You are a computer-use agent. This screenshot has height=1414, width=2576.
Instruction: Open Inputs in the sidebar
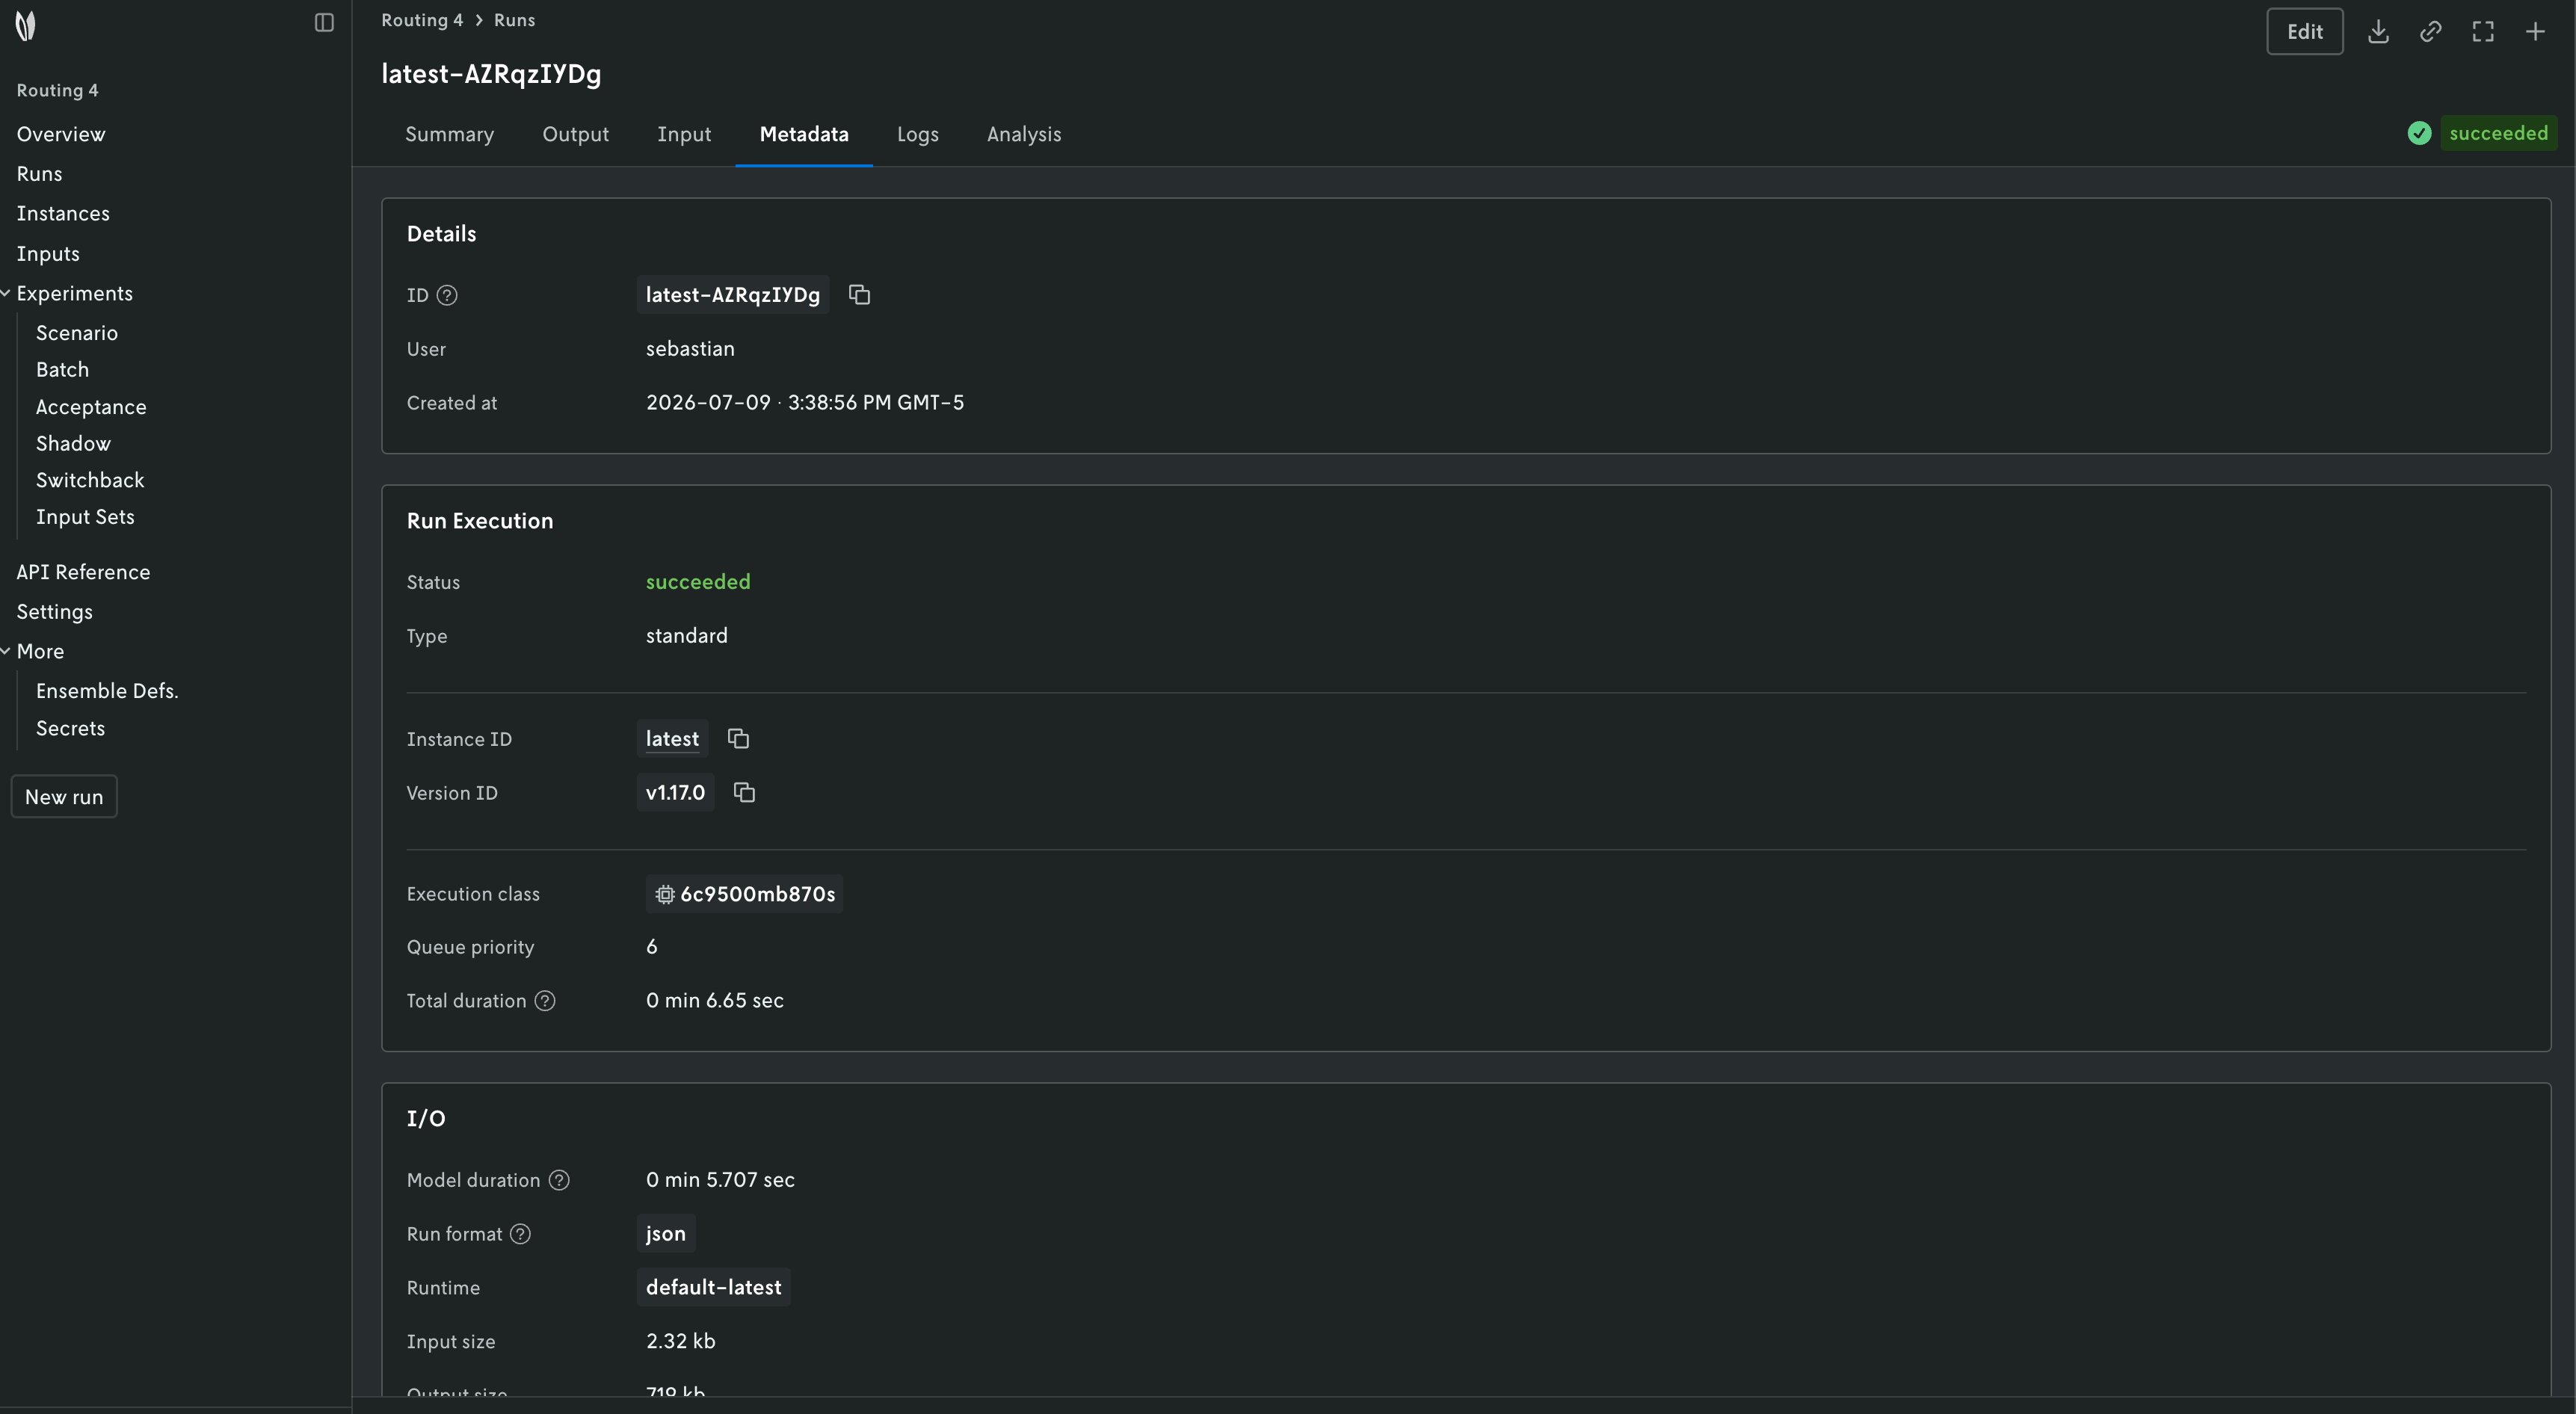point(48,254)
